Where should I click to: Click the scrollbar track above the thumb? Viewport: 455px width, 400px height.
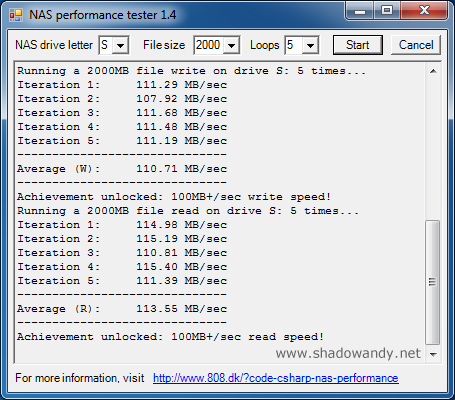tap(433, 149)
